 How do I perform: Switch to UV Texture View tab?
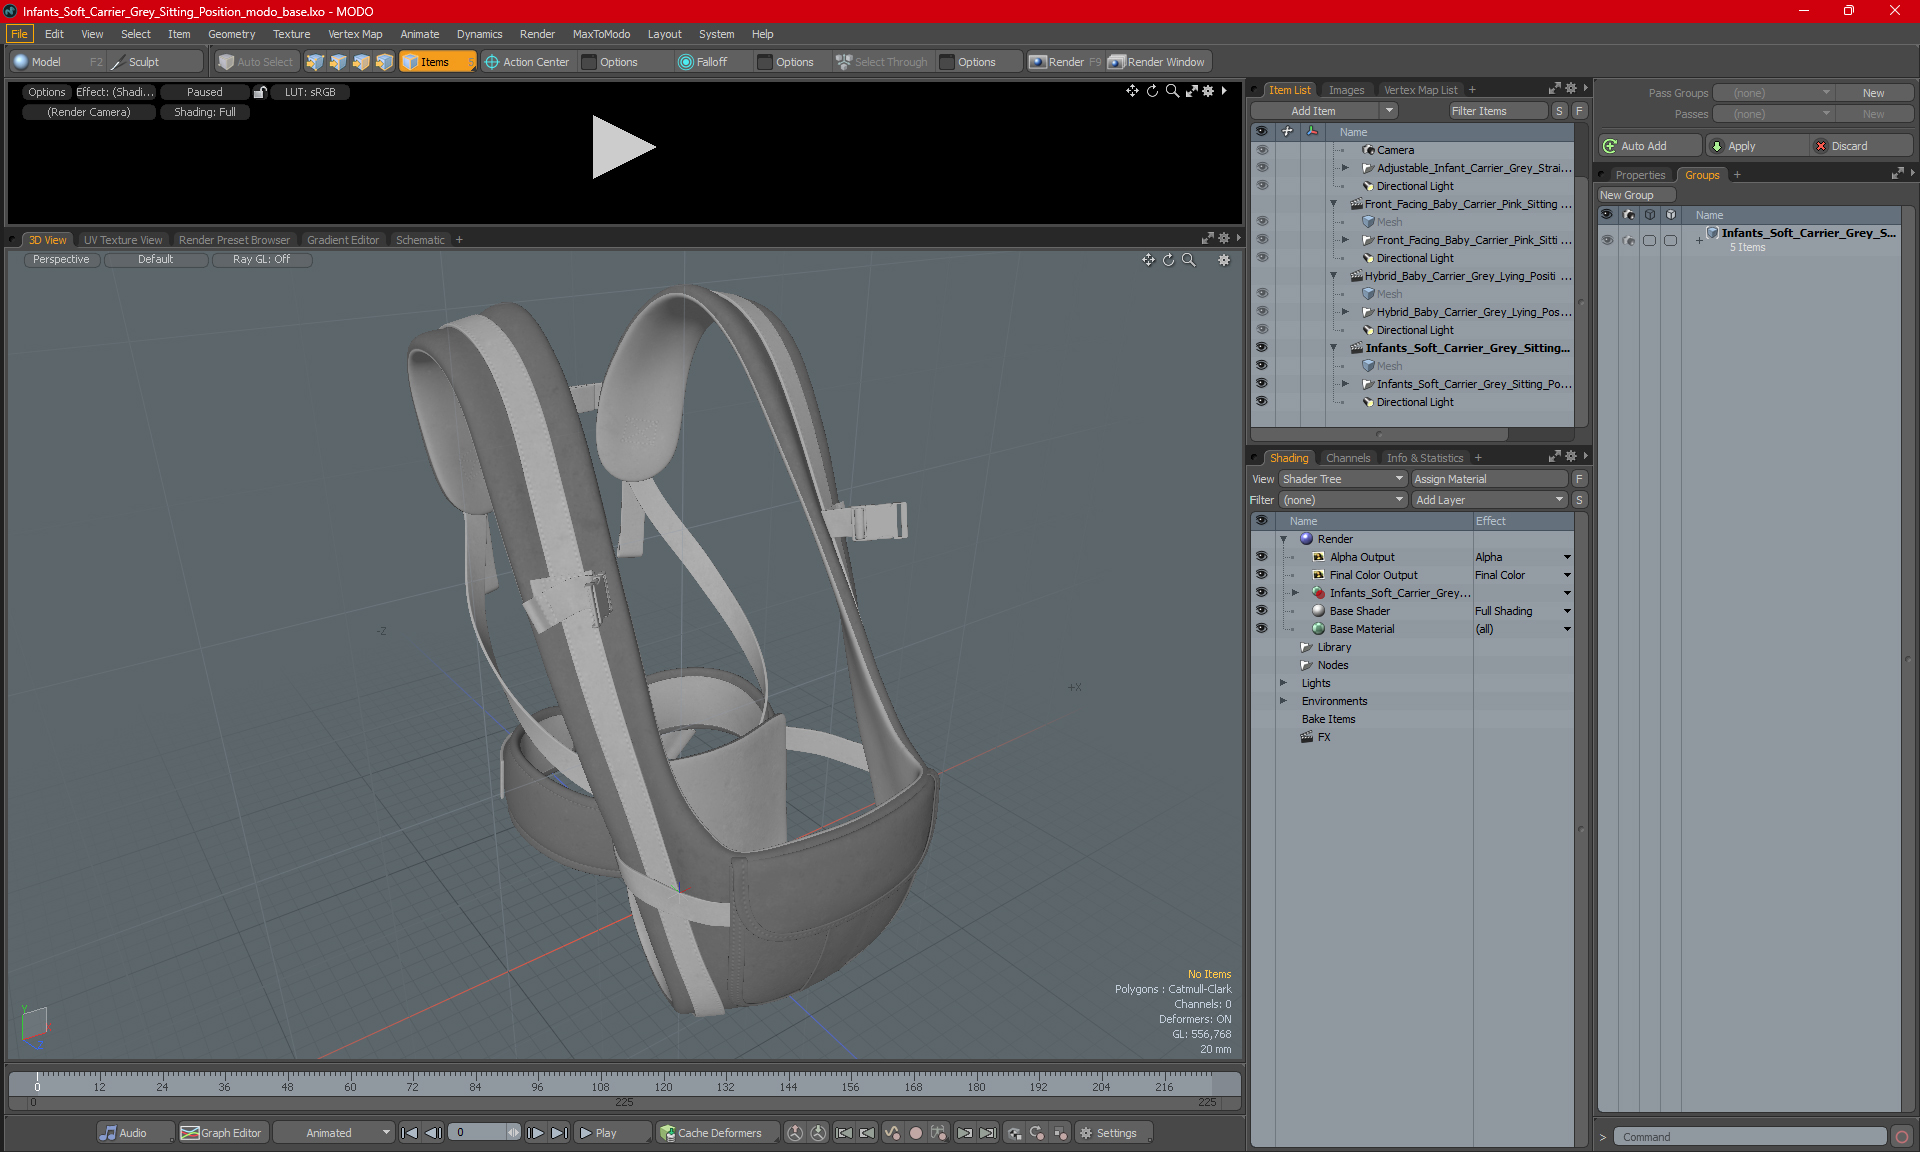pyautogui.click(x=122, y=240)
